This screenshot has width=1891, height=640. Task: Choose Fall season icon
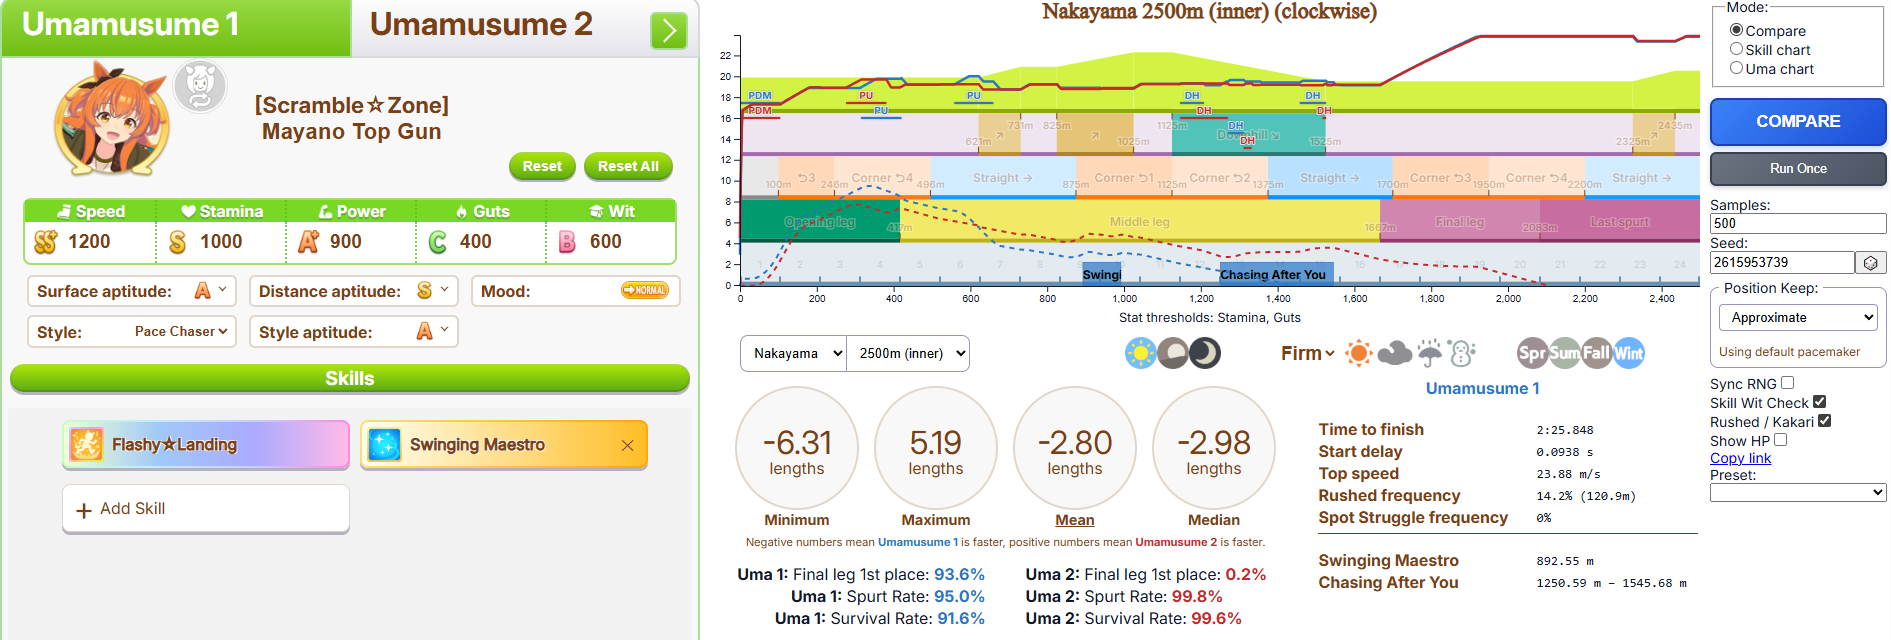[x=1596, y=353]
